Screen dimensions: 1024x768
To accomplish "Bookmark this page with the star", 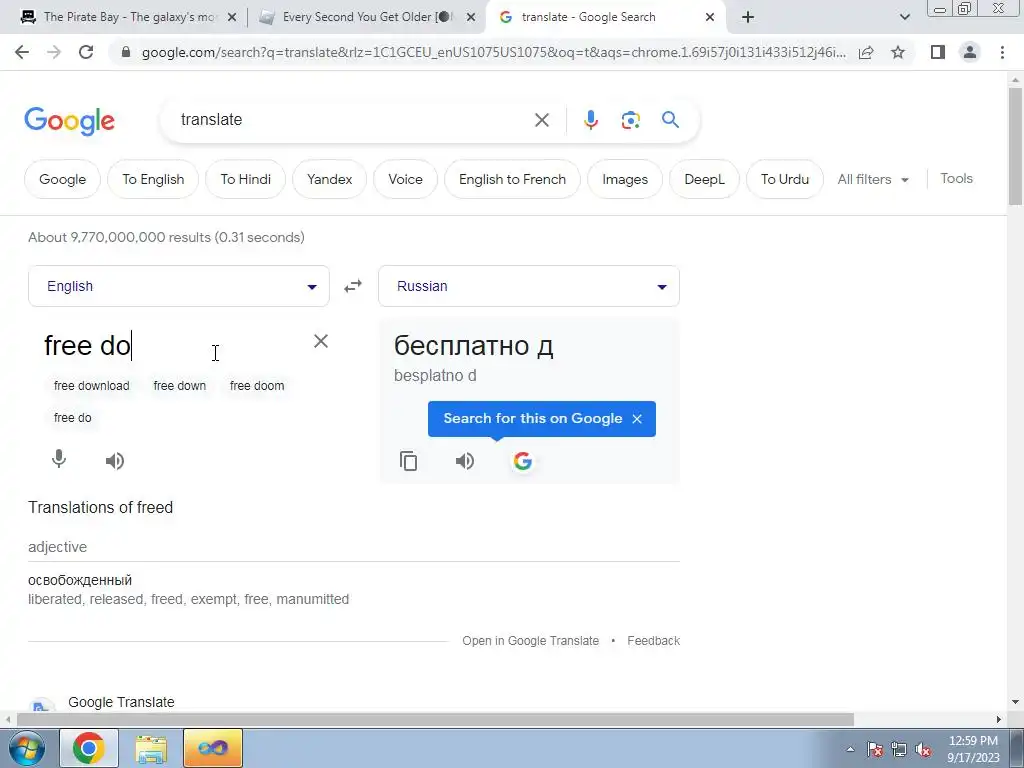I will tap(898, 52).
